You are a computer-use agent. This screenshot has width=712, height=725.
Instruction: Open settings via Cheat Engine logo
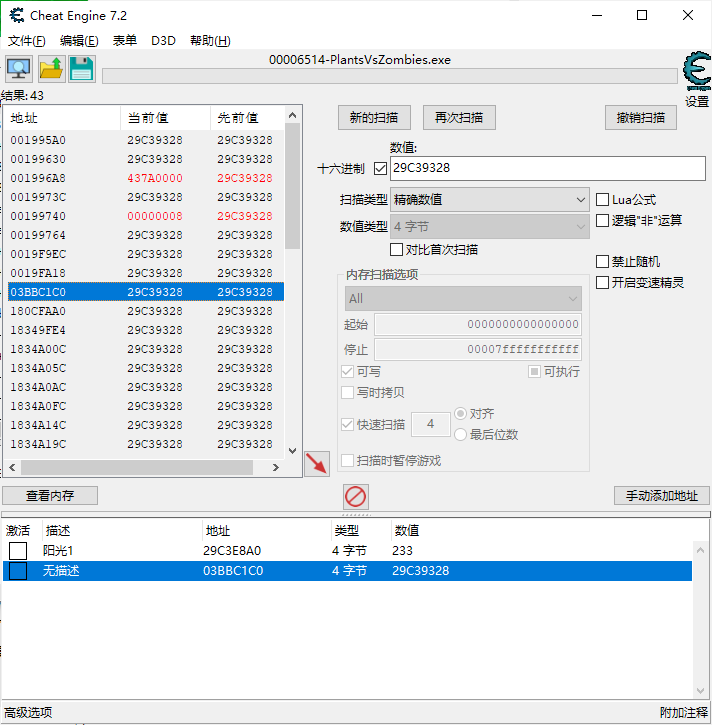coord(697,72)
